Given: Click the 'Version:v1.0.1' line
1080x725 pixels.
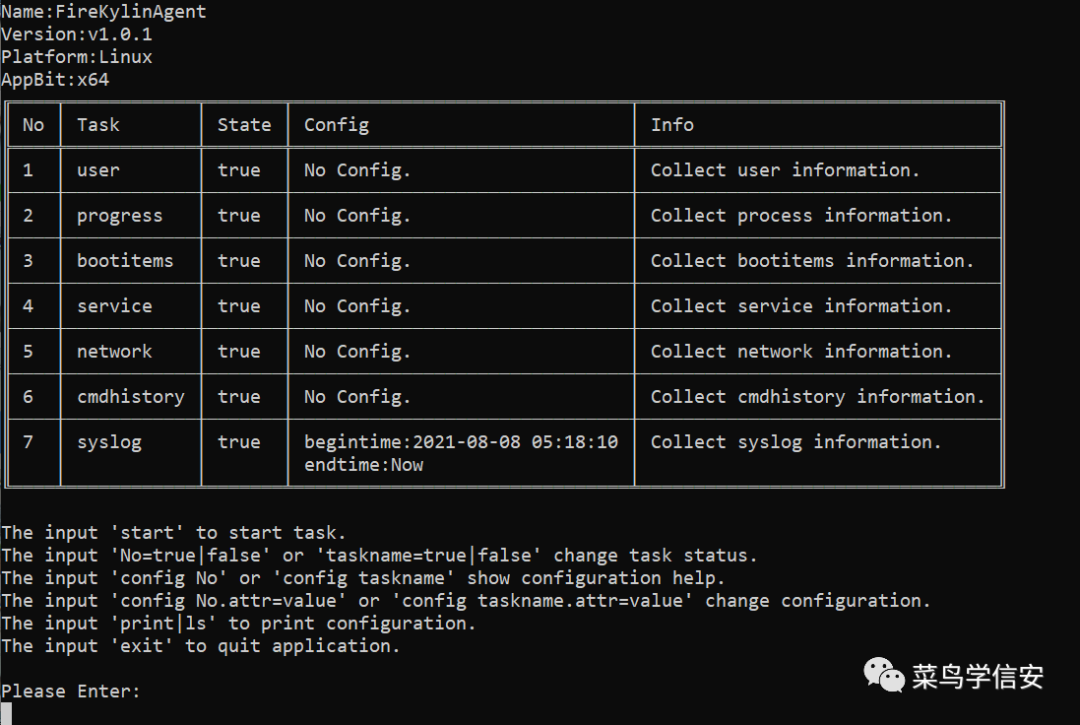Looking at the screenshot, I should pyautogui.click(x=76, y=34).
